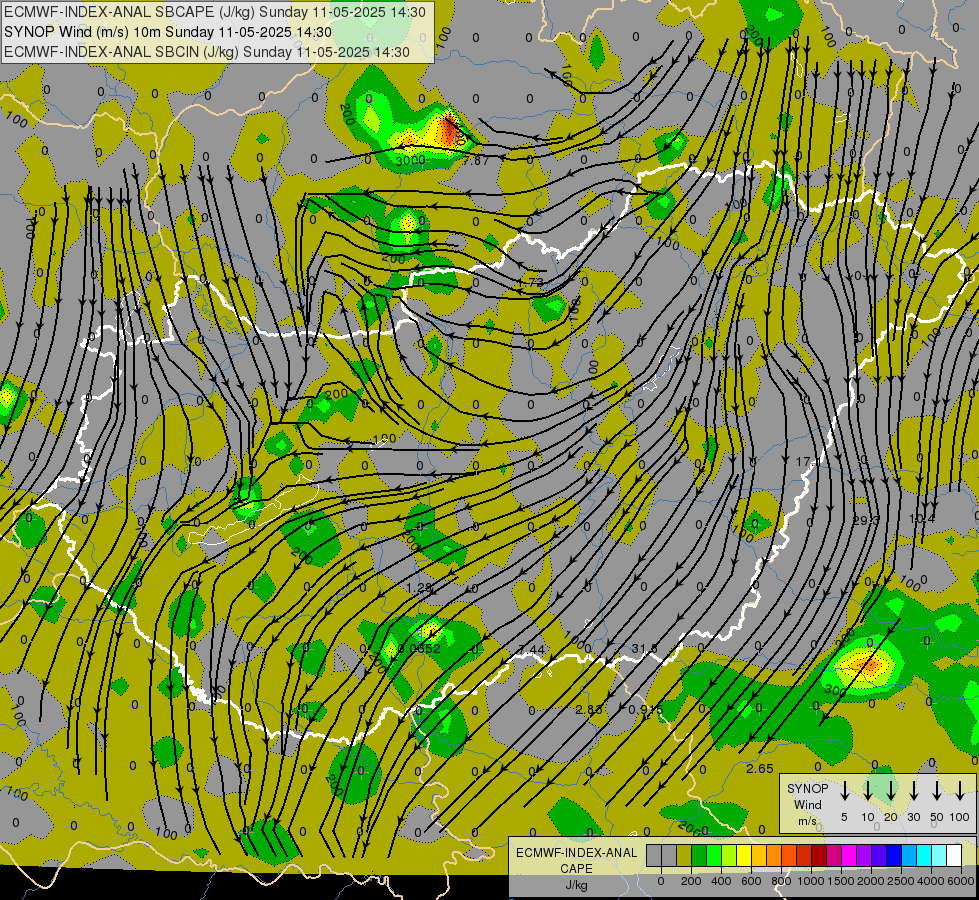Click the 7.44 value label
The image size is (979, 900).
pyautogui.click(x=532, y=650)
